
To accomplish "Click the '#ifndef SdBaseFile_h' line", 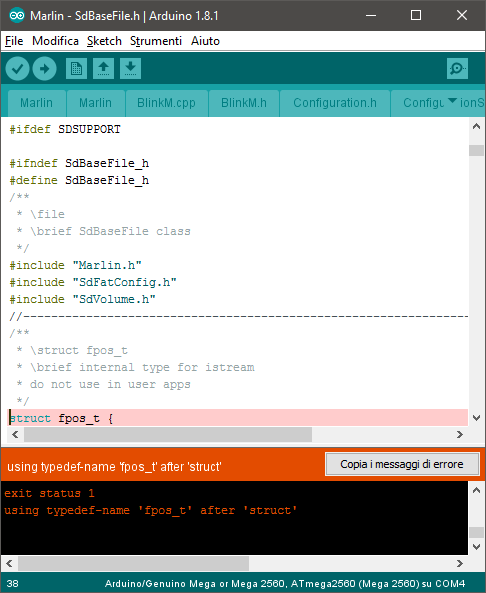I will coord(79,163).
